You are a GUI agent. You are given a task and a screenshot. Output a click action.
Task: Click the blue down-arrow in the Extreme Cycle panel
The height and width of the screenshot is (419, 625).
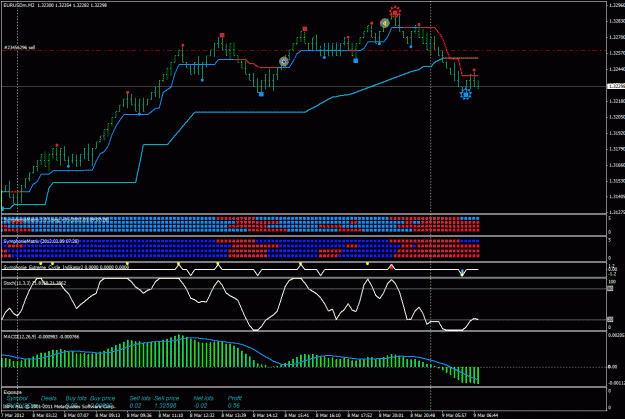click(462, 273)
